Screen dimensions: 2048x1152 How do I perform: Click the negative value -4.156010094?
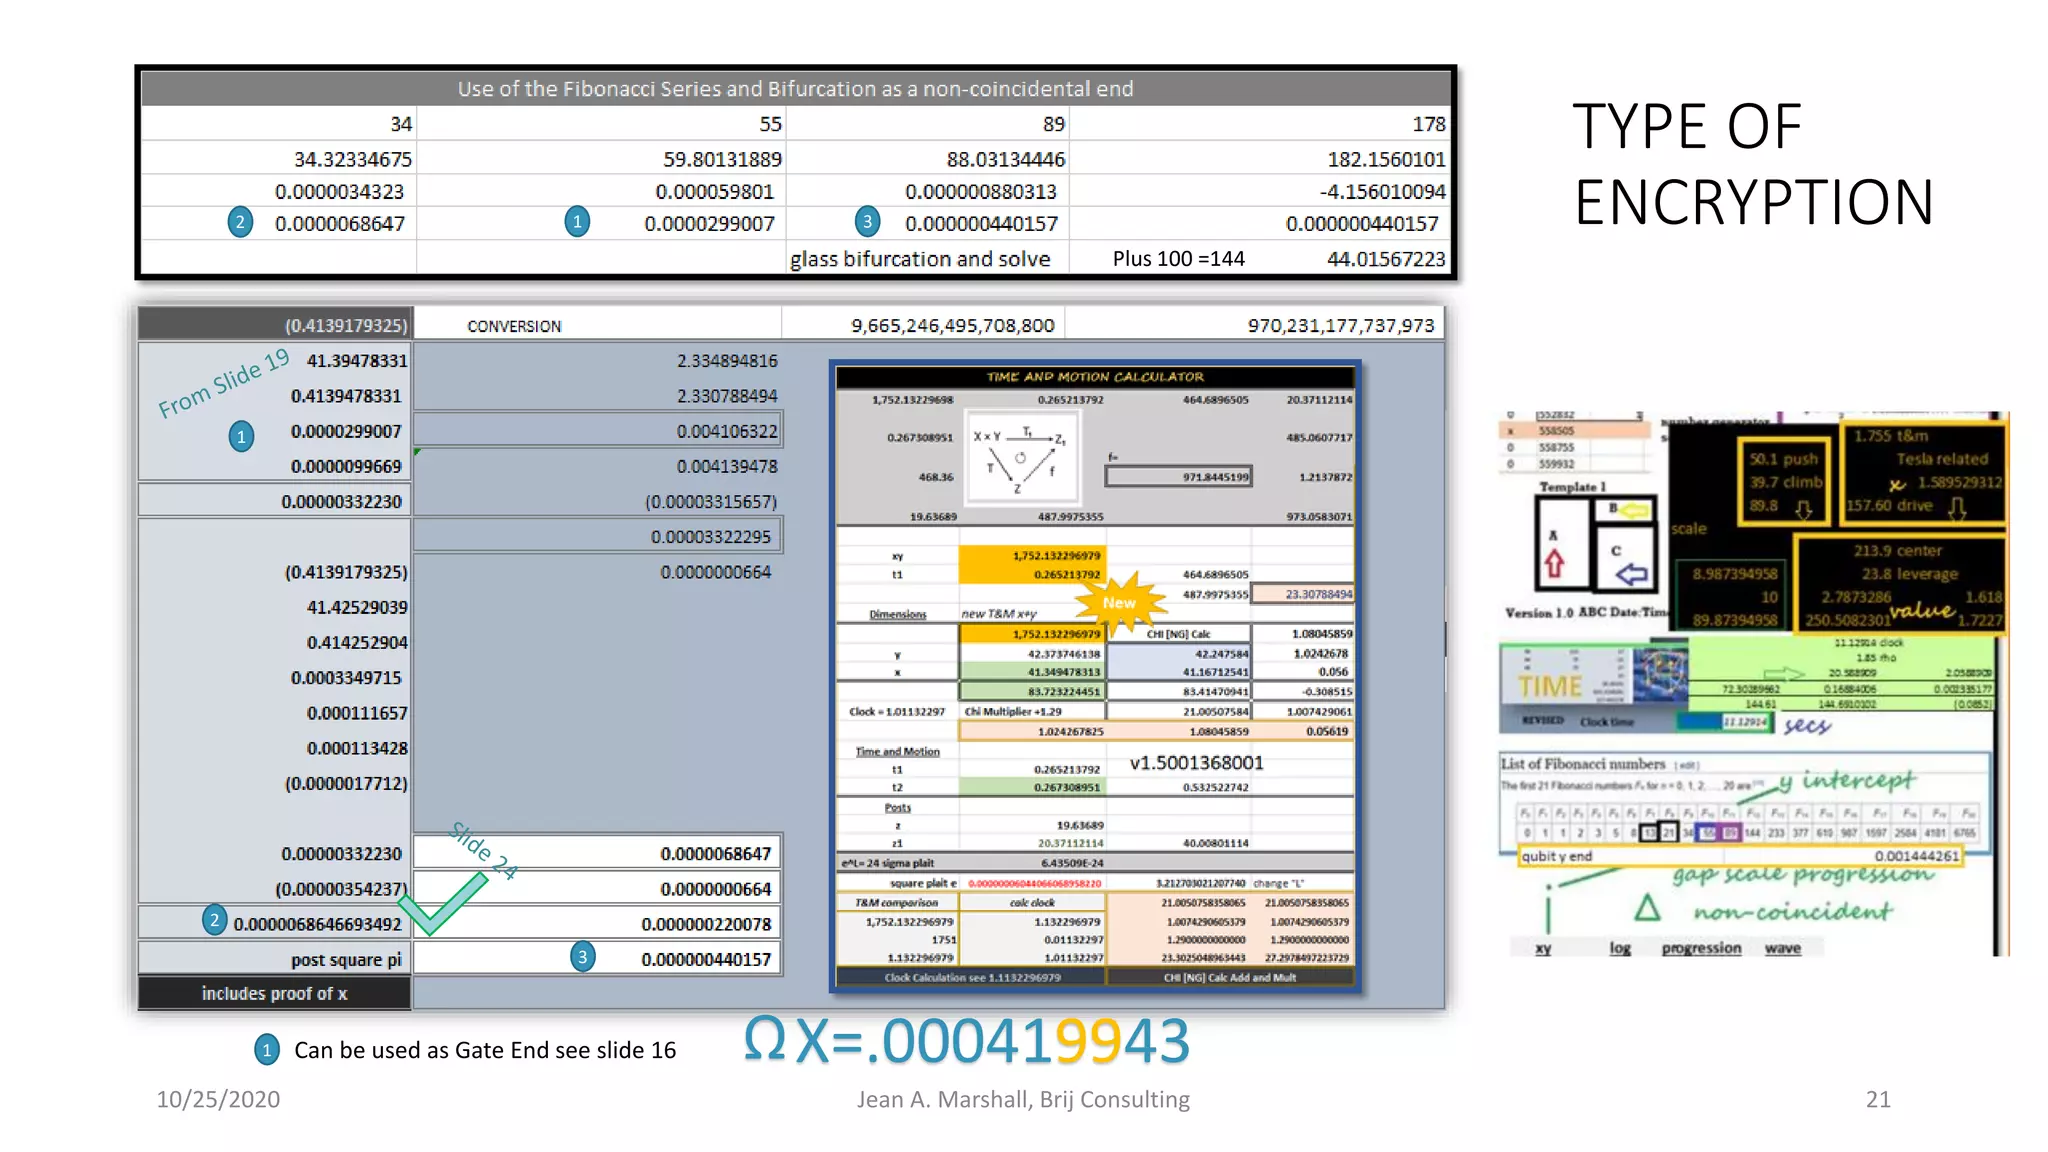click(x=1382, y=191)
